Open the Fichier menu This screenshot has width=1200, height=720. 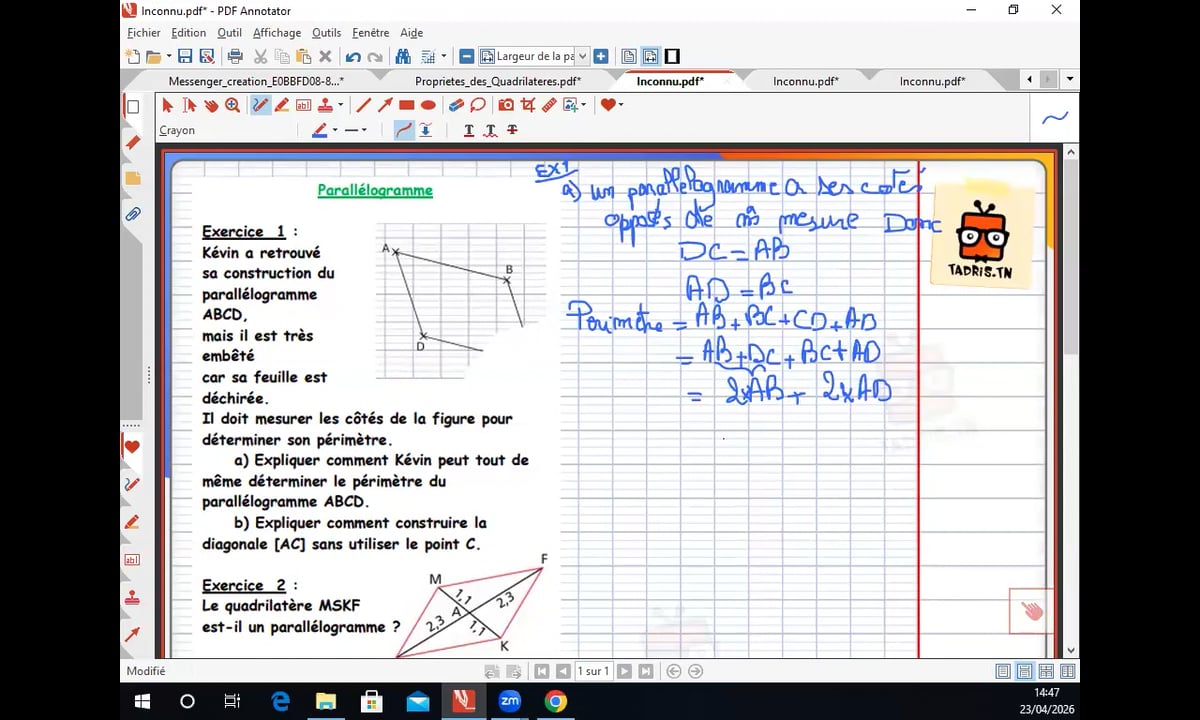pyautogui.click(x=144, y=33)
